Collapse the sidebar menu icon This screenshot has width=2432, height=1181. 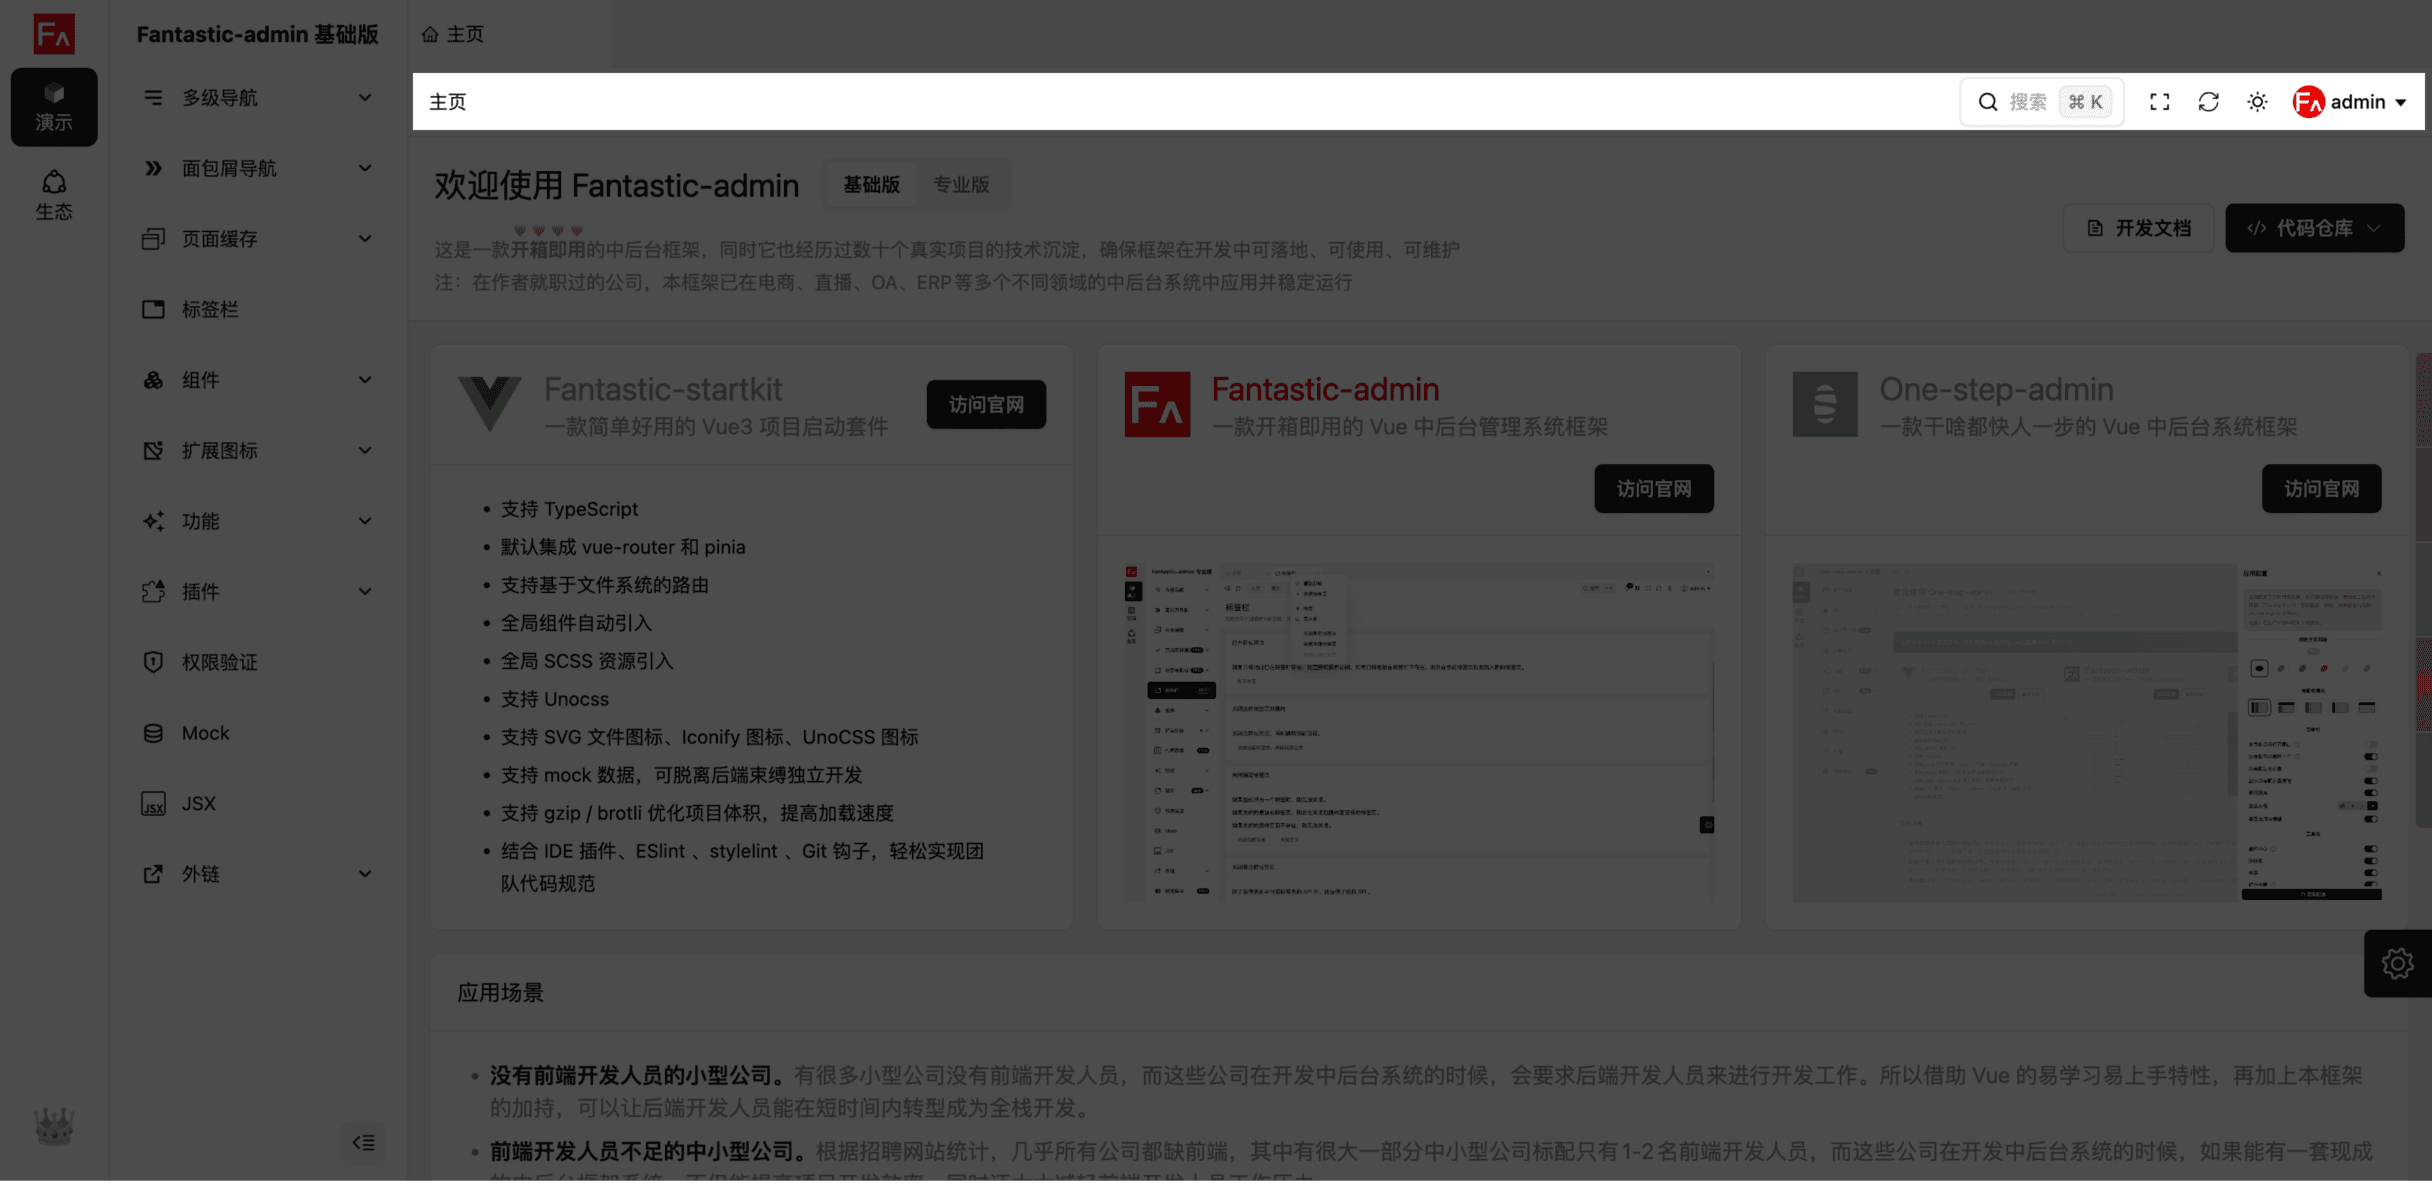(x=363, y=1142)
